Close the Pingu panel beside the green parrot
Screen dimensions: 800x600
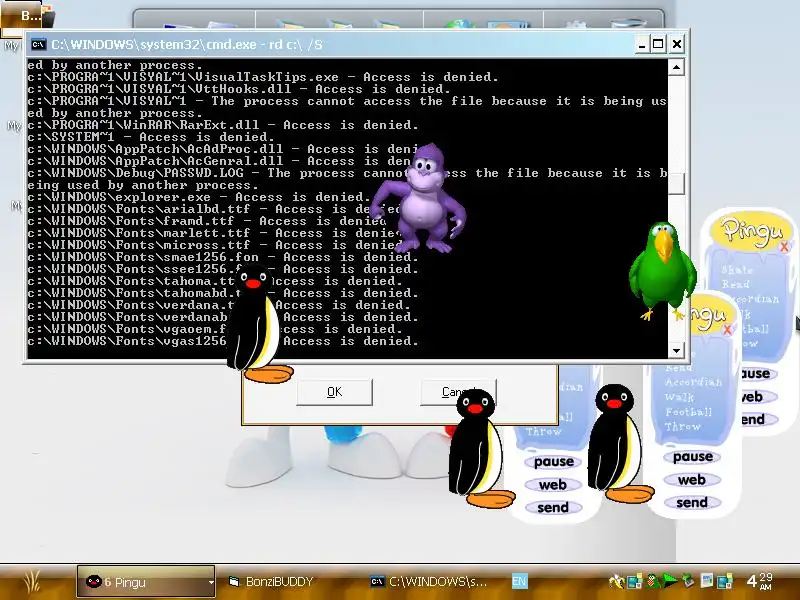(x=784, y=247)
